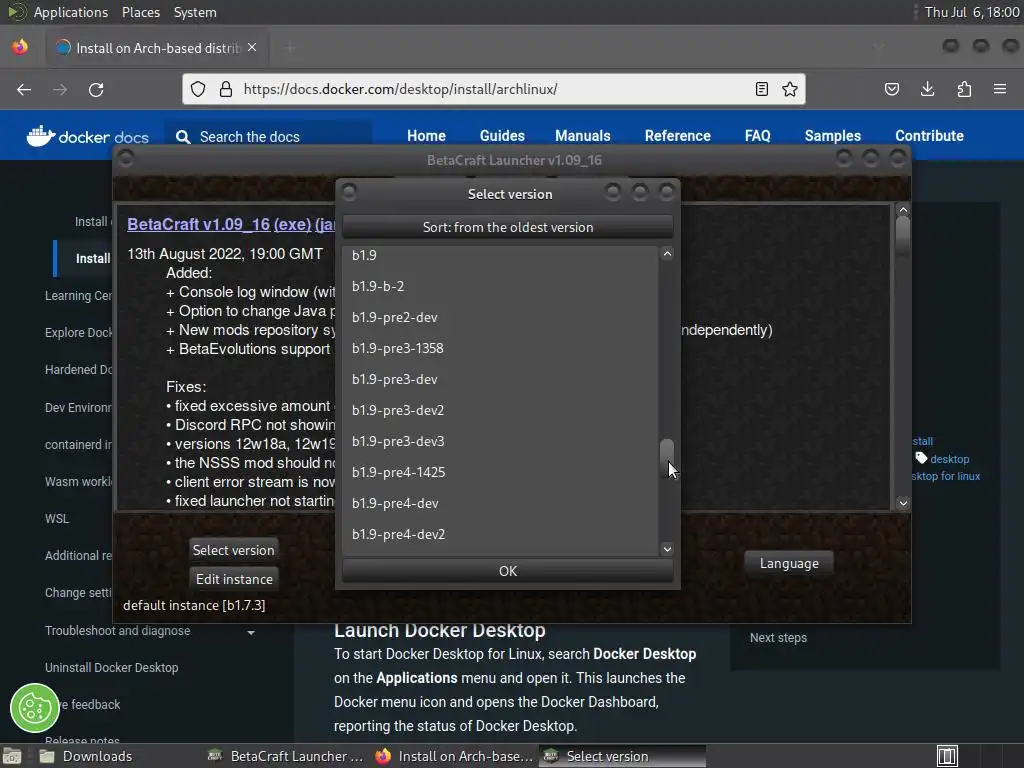Click the workspace switcher in bottom panel
Screen dimensions: 1024x768
point(947,756)
